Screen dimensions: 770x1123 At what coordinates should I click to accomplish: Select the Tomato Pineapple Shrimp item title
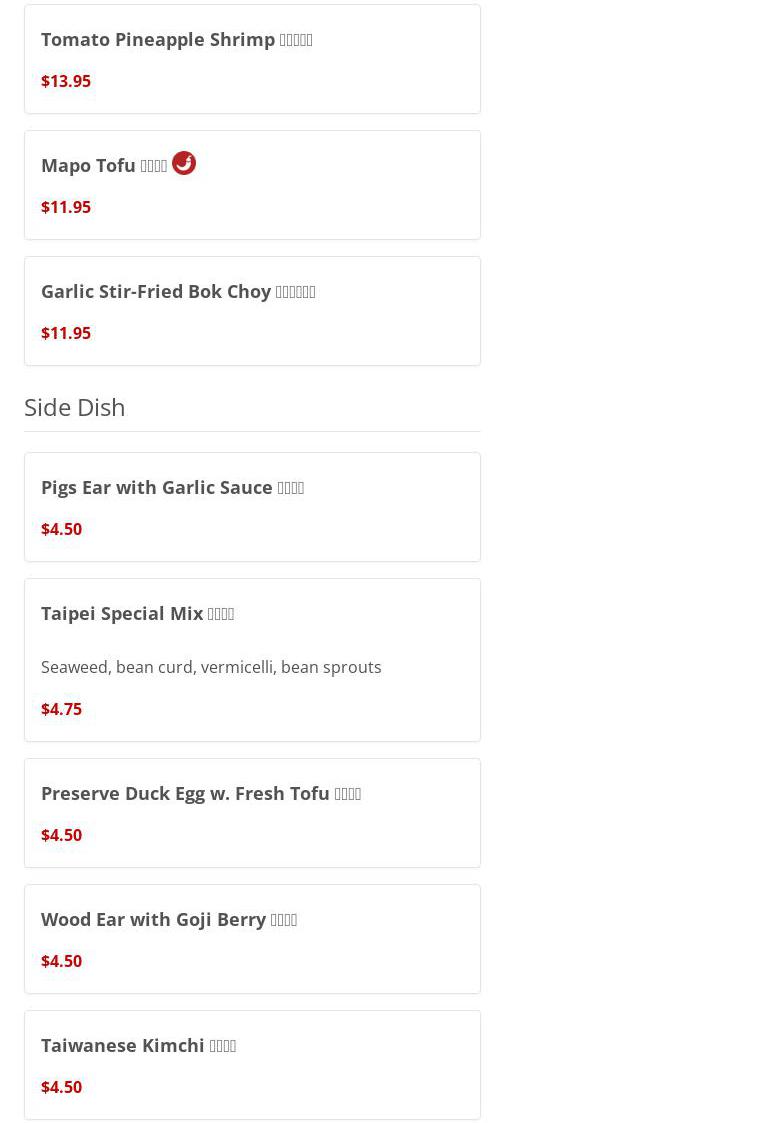tap(158, 40)
